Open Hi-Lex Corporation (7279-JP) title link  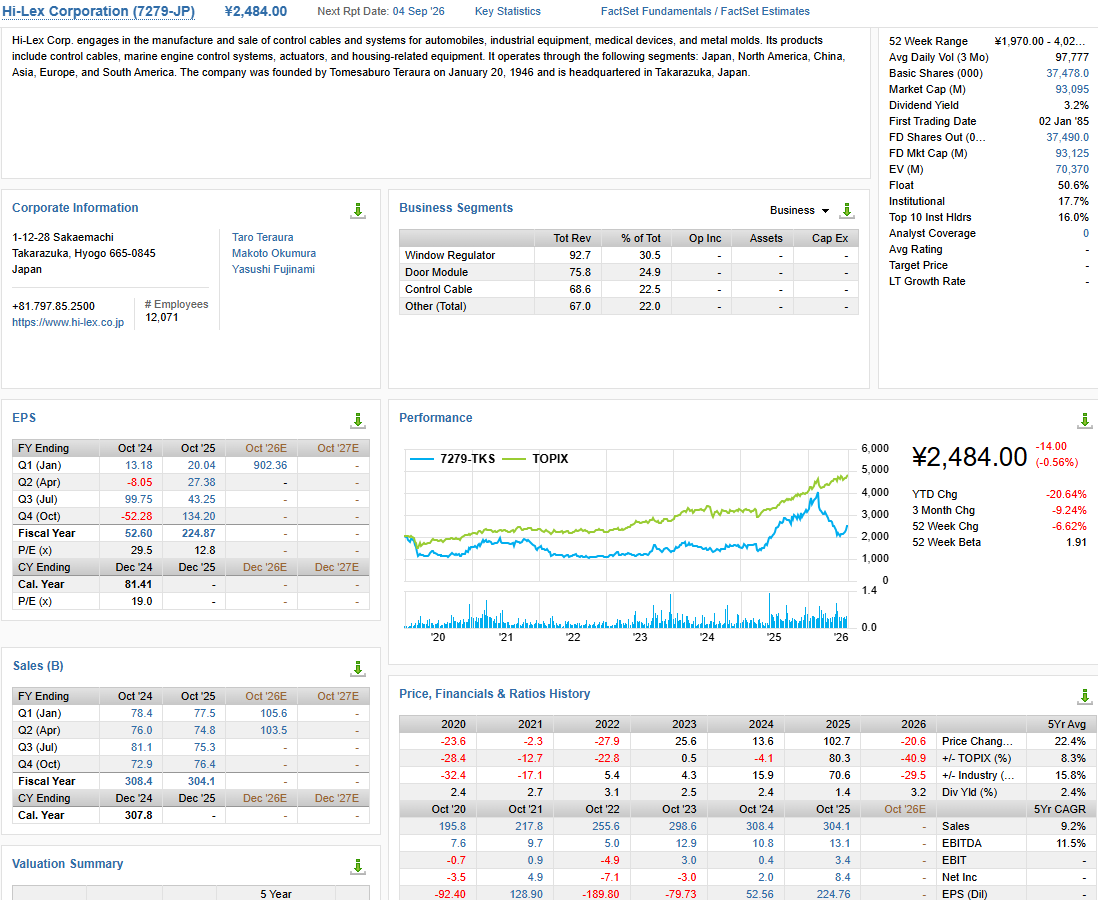pyautogui.click(x=99, y=11)
